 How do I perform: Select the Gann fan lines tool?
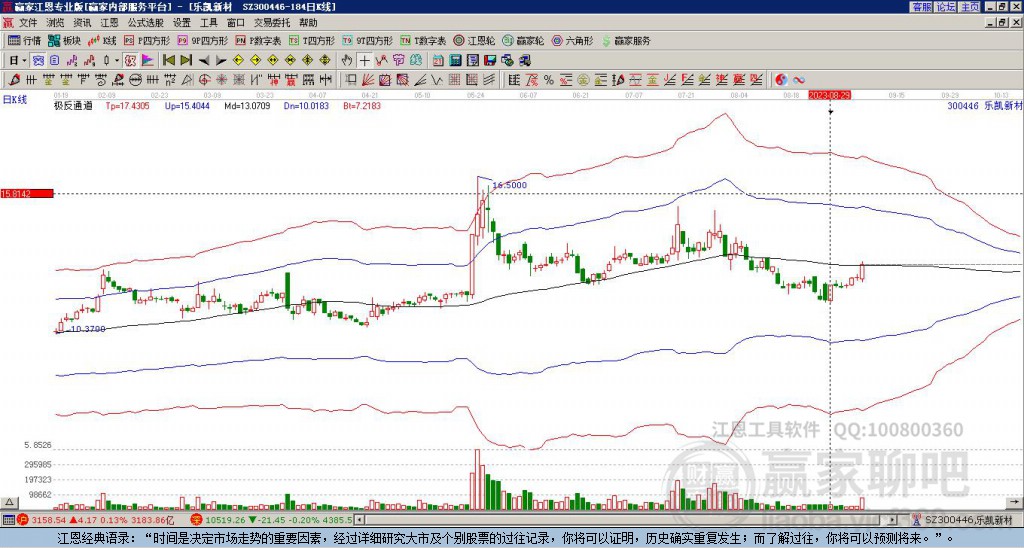[368, 80]
